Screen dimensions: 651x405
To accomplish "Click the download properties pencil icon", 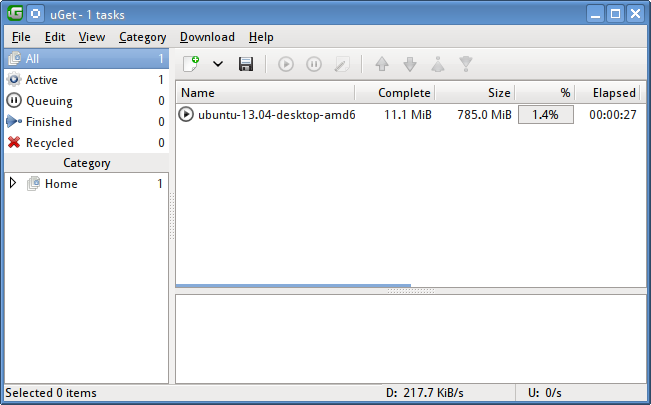I will click(342, 64).
